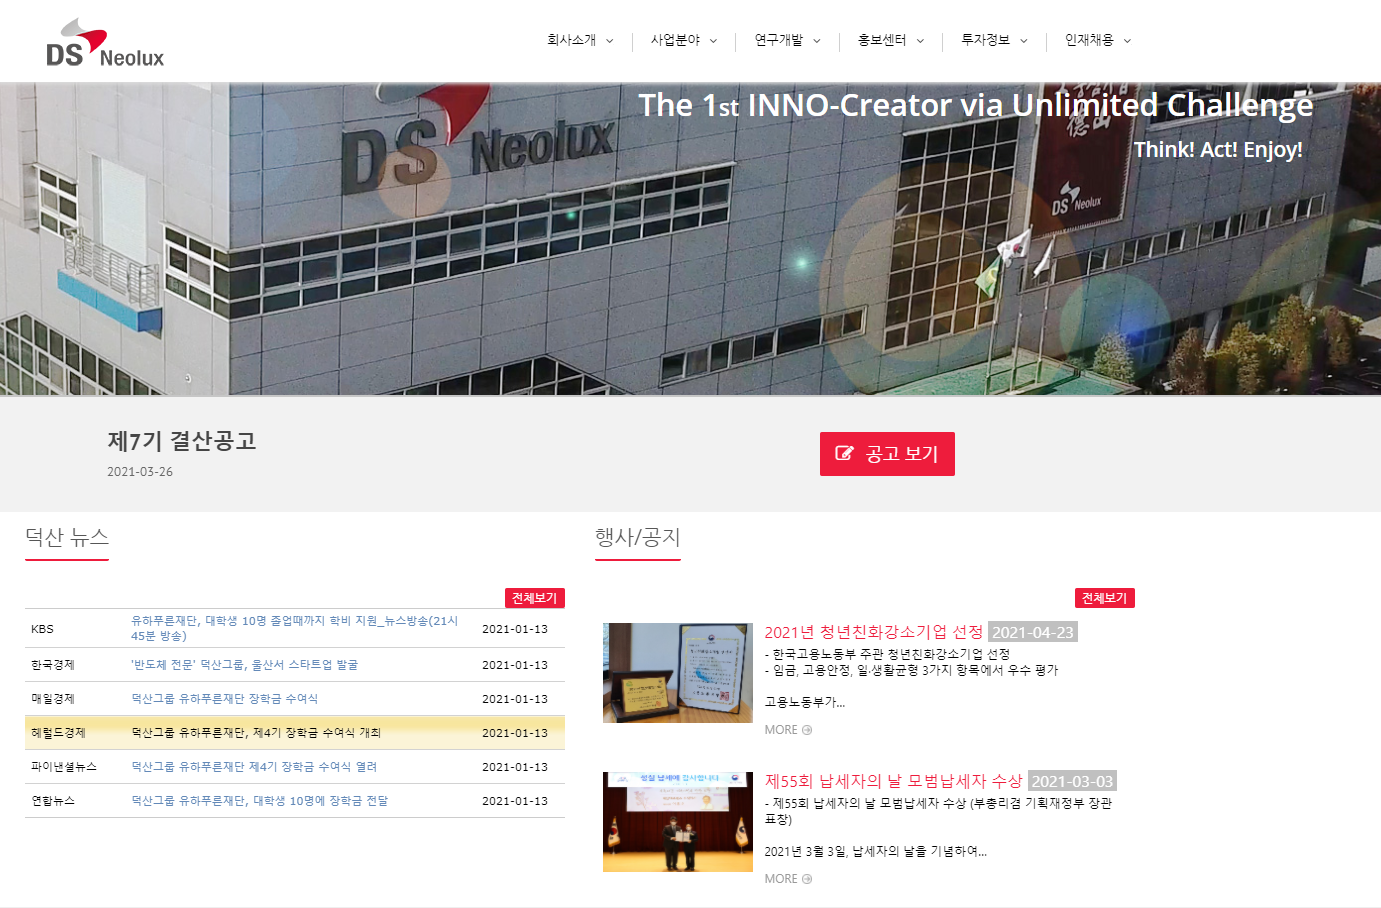Click 전체보기 button above 행사/공지 list

click(1104, 598)
